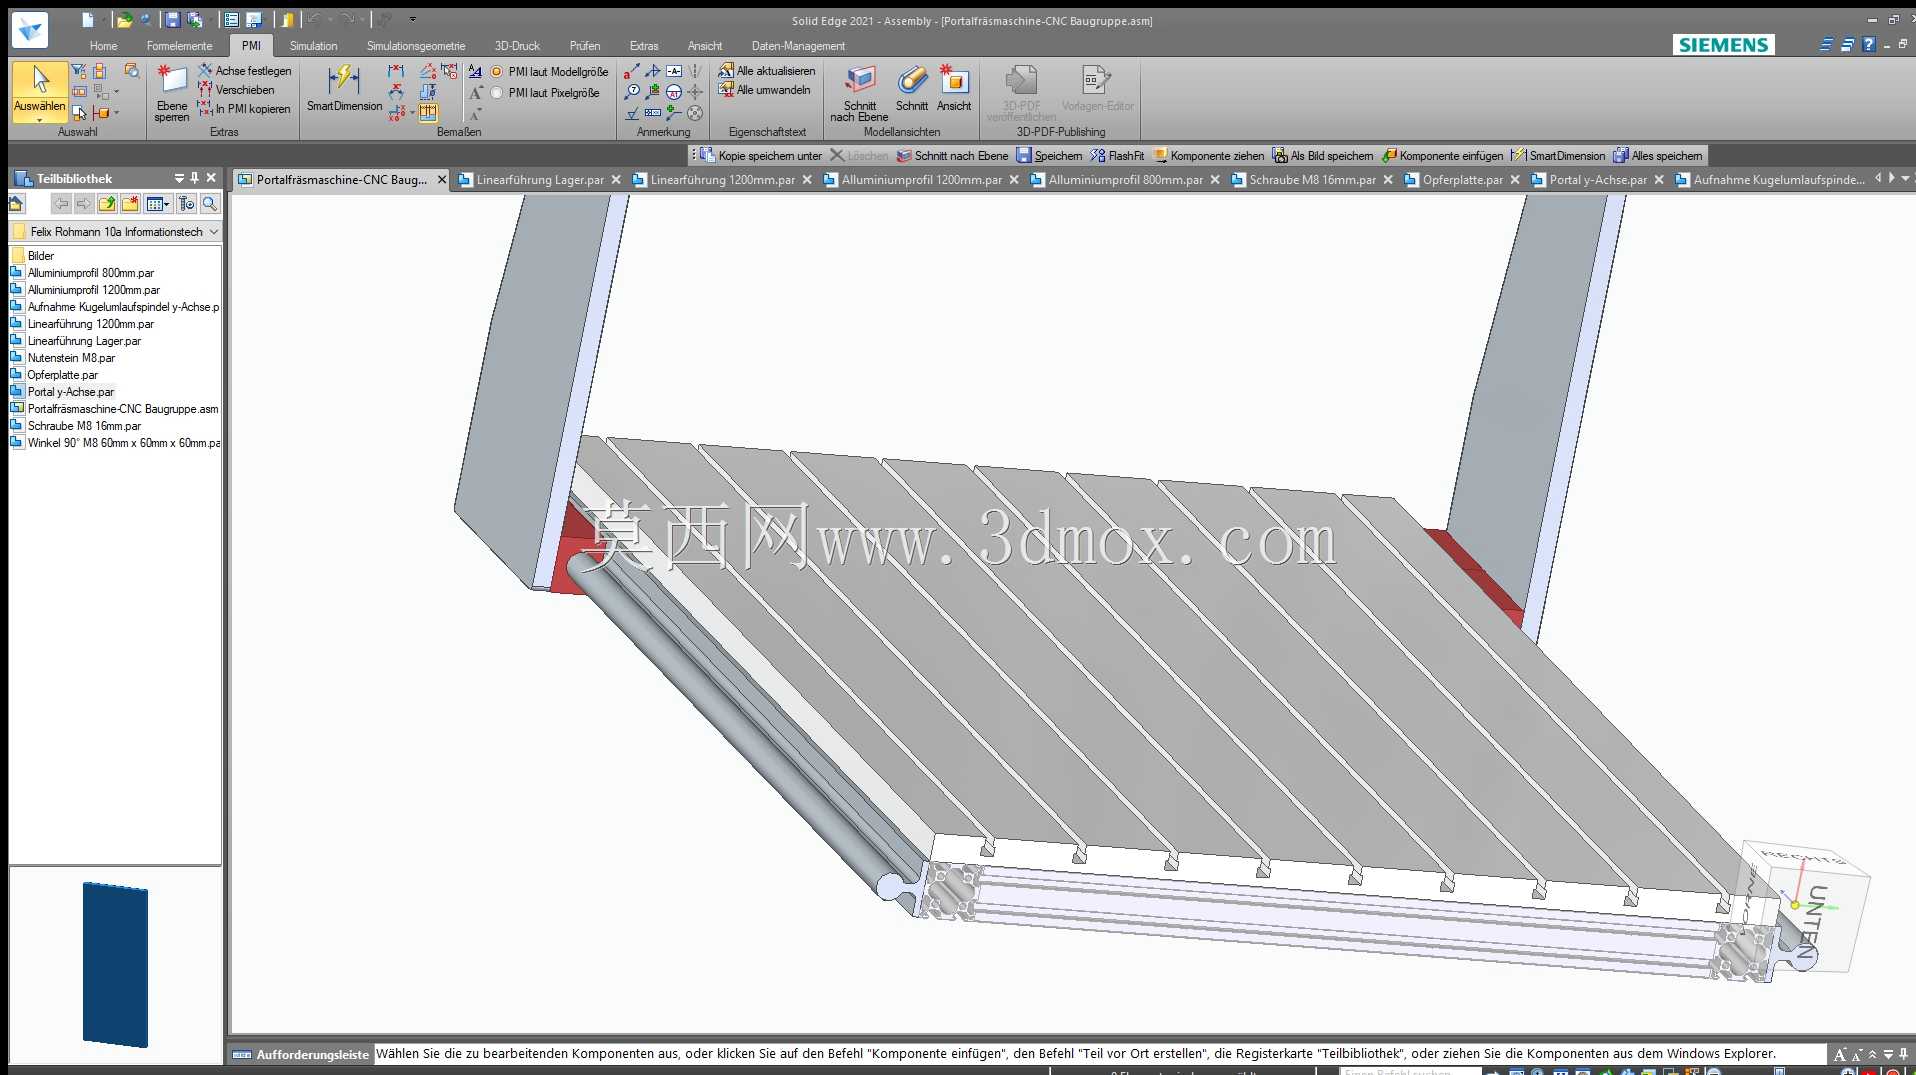1916x1075 pixels.
Task: Click Alle umwandeln
Action: click(765, 90)
